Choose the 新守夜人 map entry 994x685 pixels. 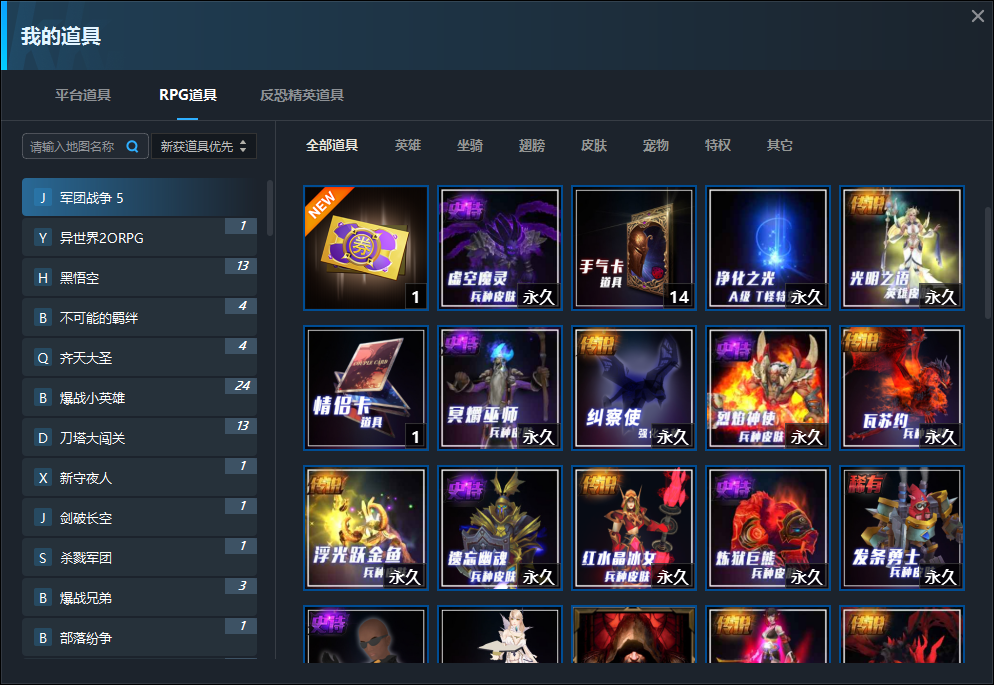(x=139, y=477)
